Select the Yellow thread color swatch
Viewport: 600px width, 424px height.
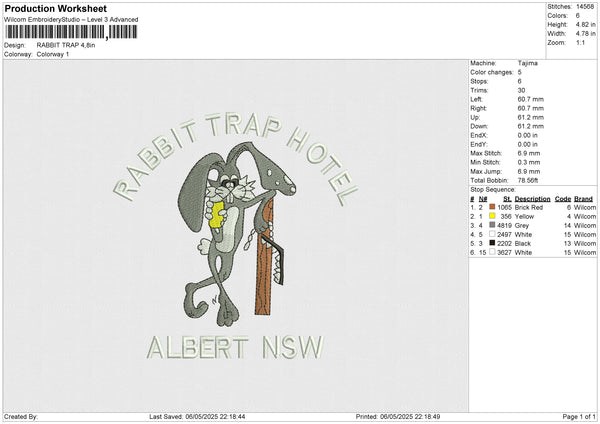(492, 215)
